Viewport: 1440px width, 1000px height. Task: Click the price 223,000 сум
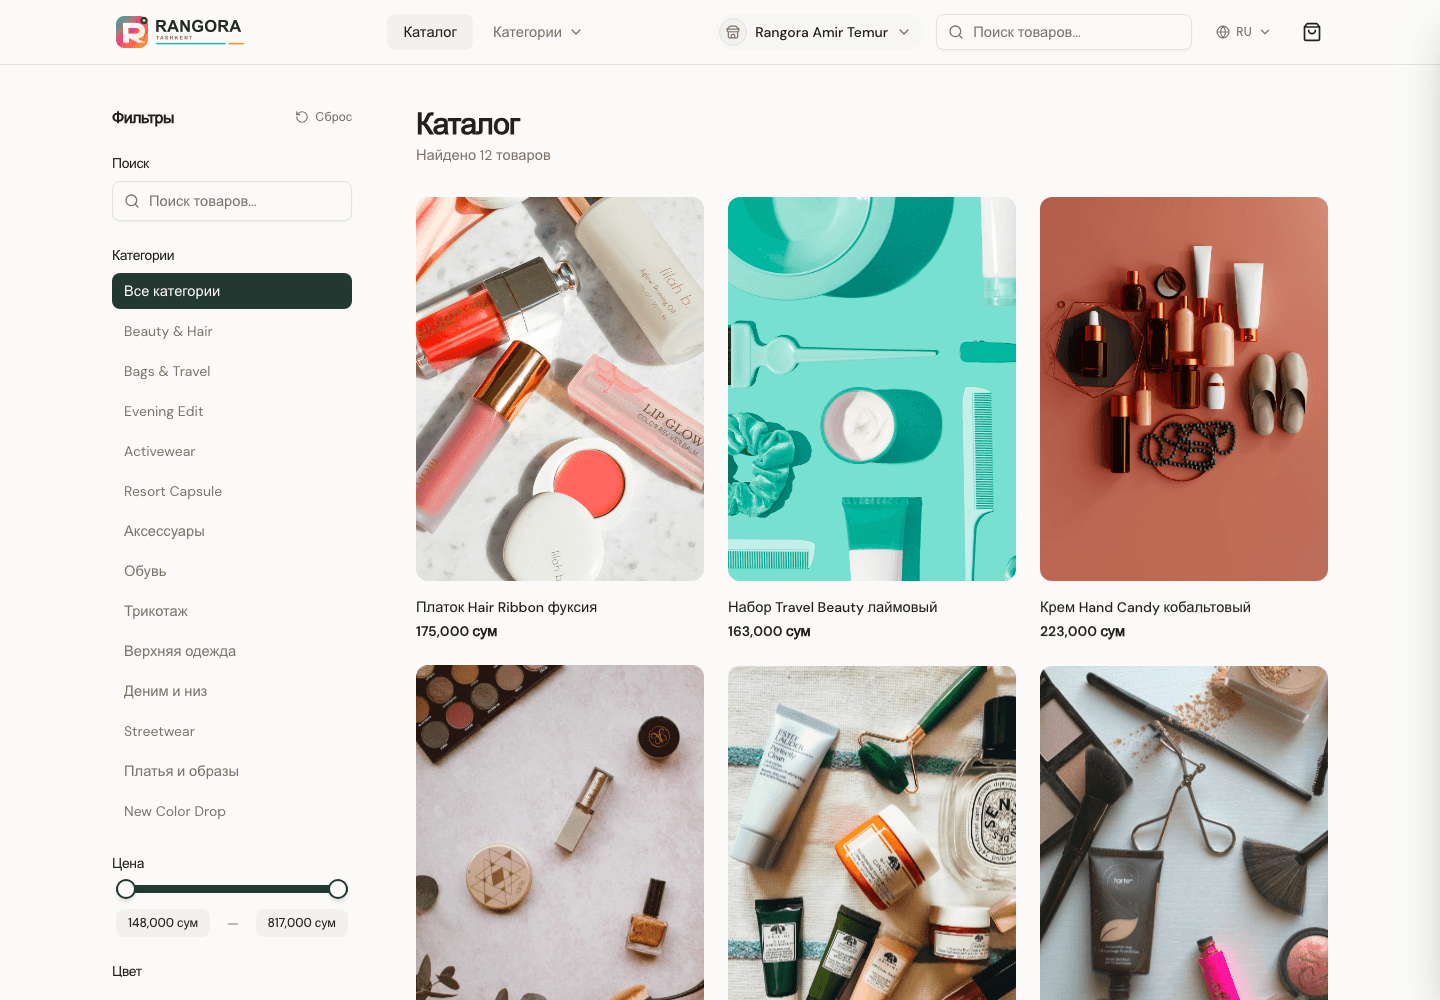(x=1082, y=631)
